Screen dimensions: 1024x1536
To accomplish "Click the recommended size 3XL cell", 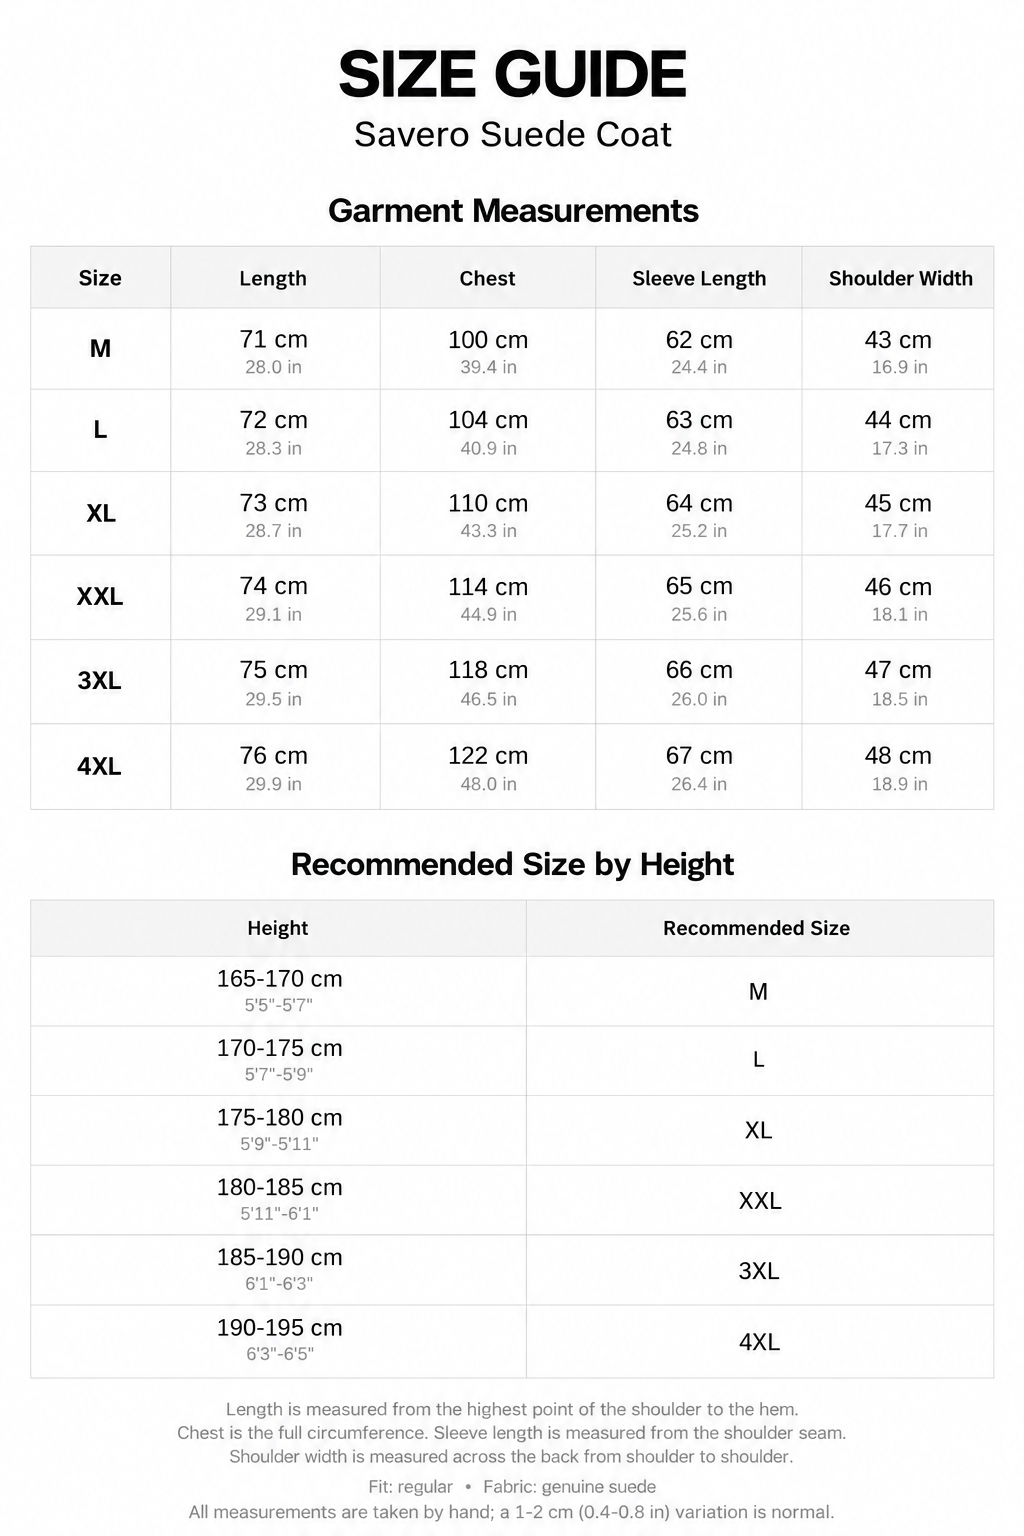I will (x=759, y=1270).
